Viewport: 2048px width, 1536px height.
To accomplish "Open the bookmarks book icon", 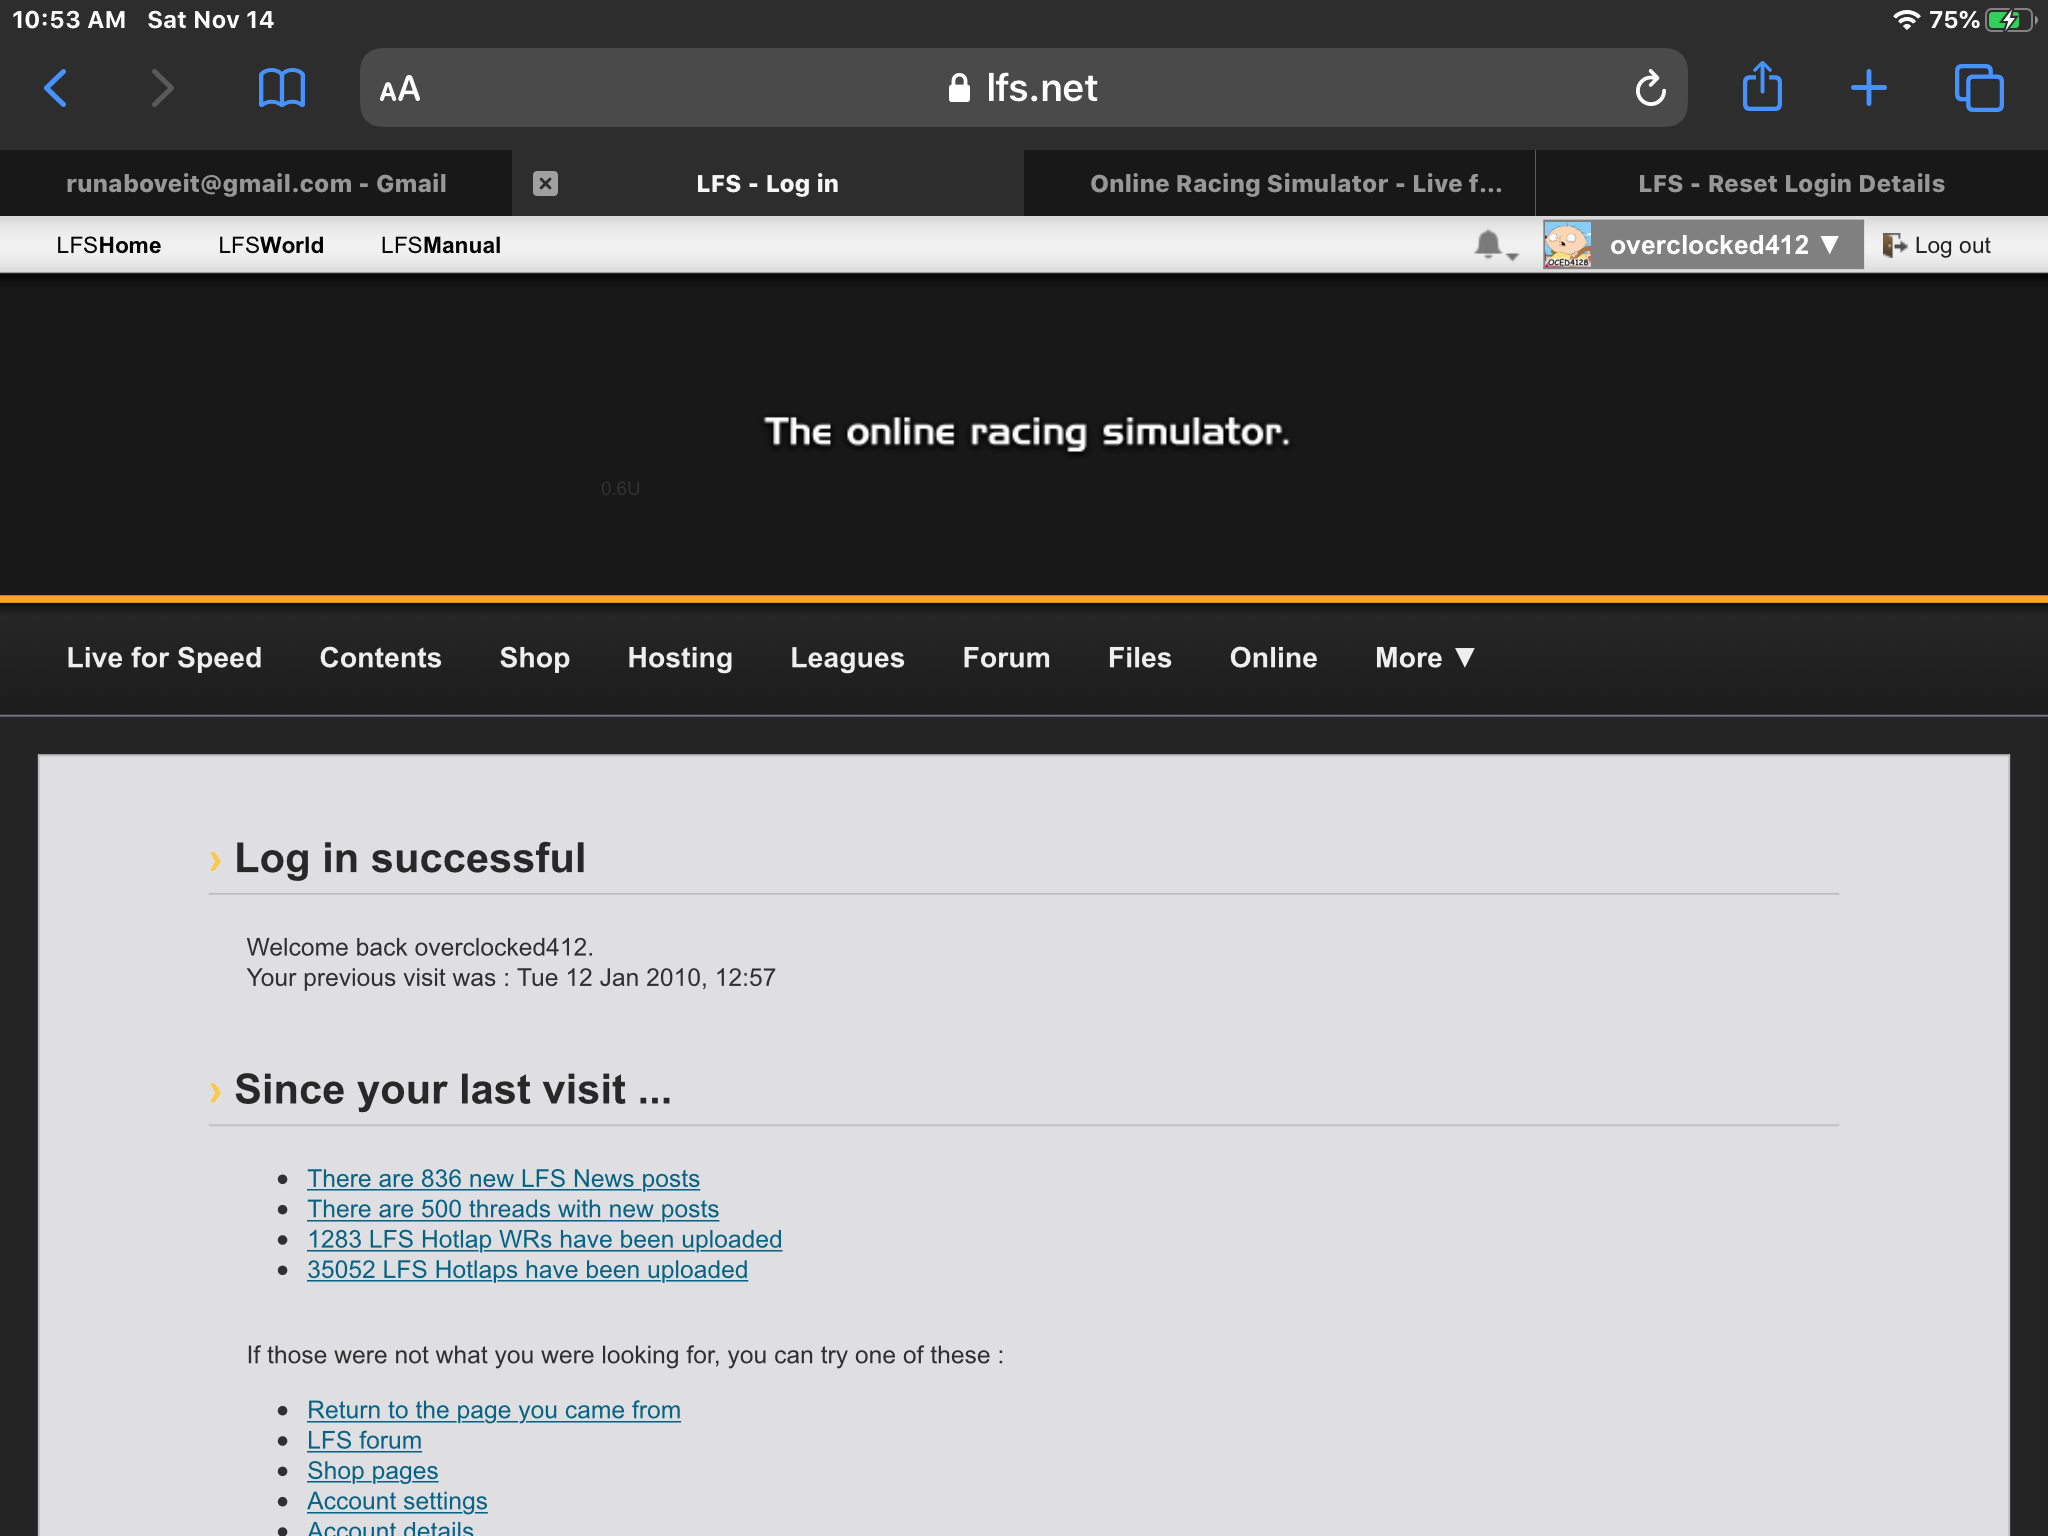I will click(281, 88).
